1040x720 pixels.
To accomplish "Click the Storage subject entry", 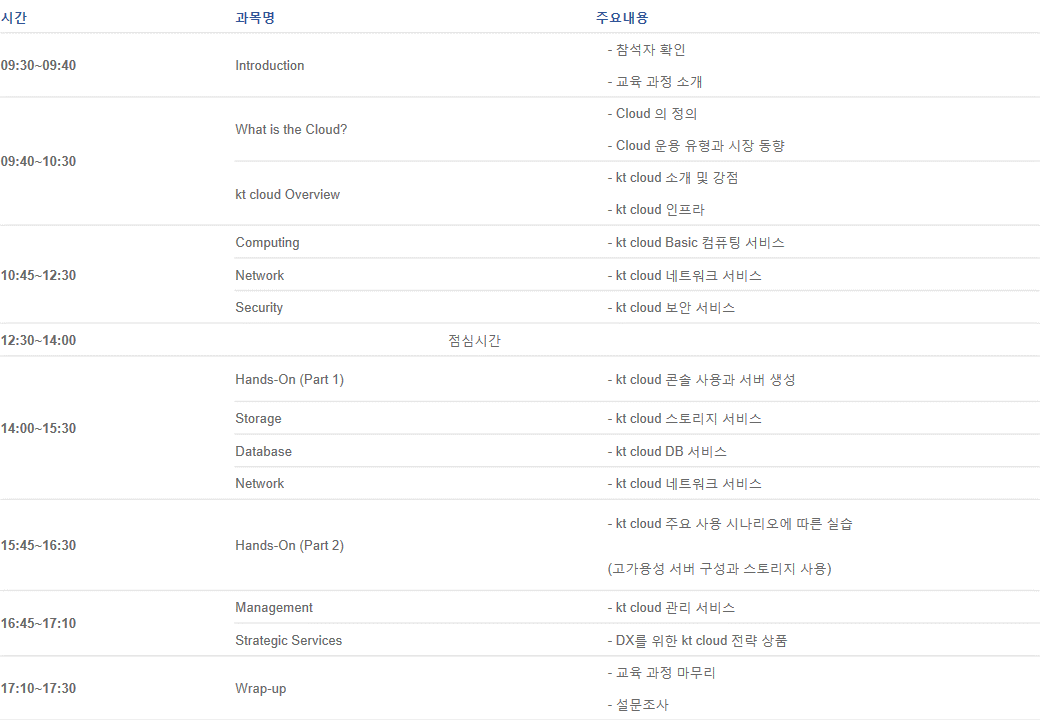I will [x=258, y=418].
